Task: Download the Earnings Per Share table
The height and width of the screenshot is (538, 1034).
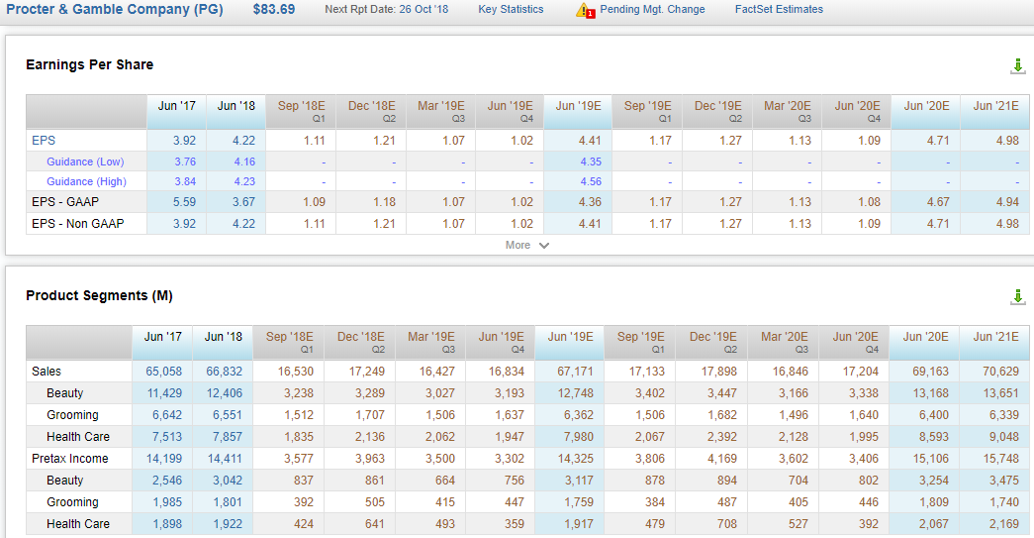Action: pyautogui.click(x=1018, y=66)
